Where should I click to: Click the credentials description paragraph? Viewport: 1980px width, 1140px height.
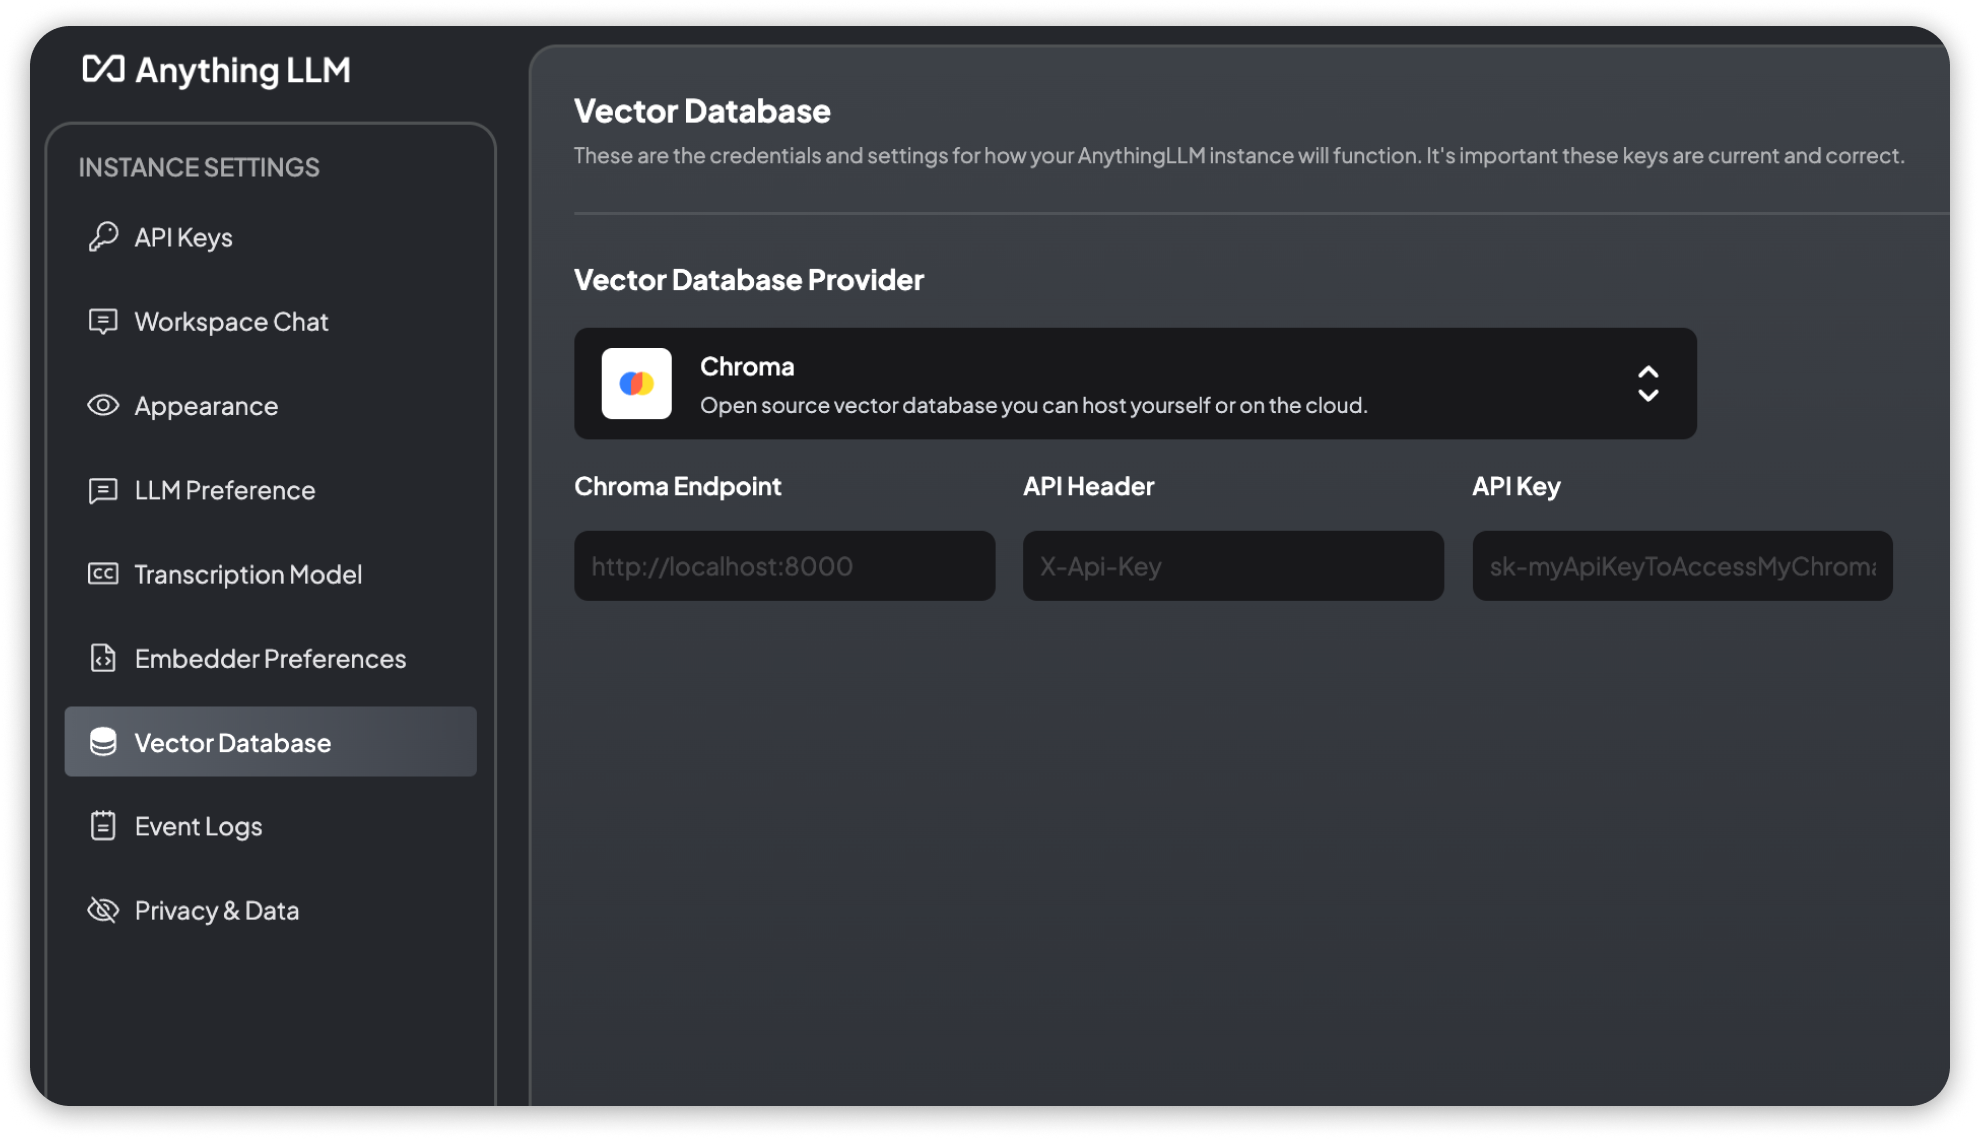[x=1239, y=156]
